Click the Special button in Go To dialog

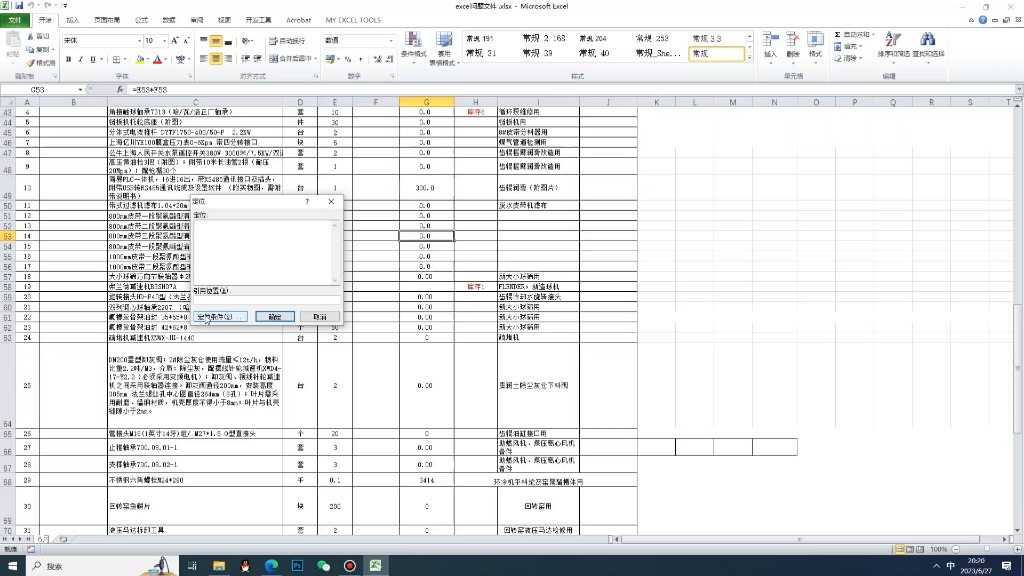point(221,317)
